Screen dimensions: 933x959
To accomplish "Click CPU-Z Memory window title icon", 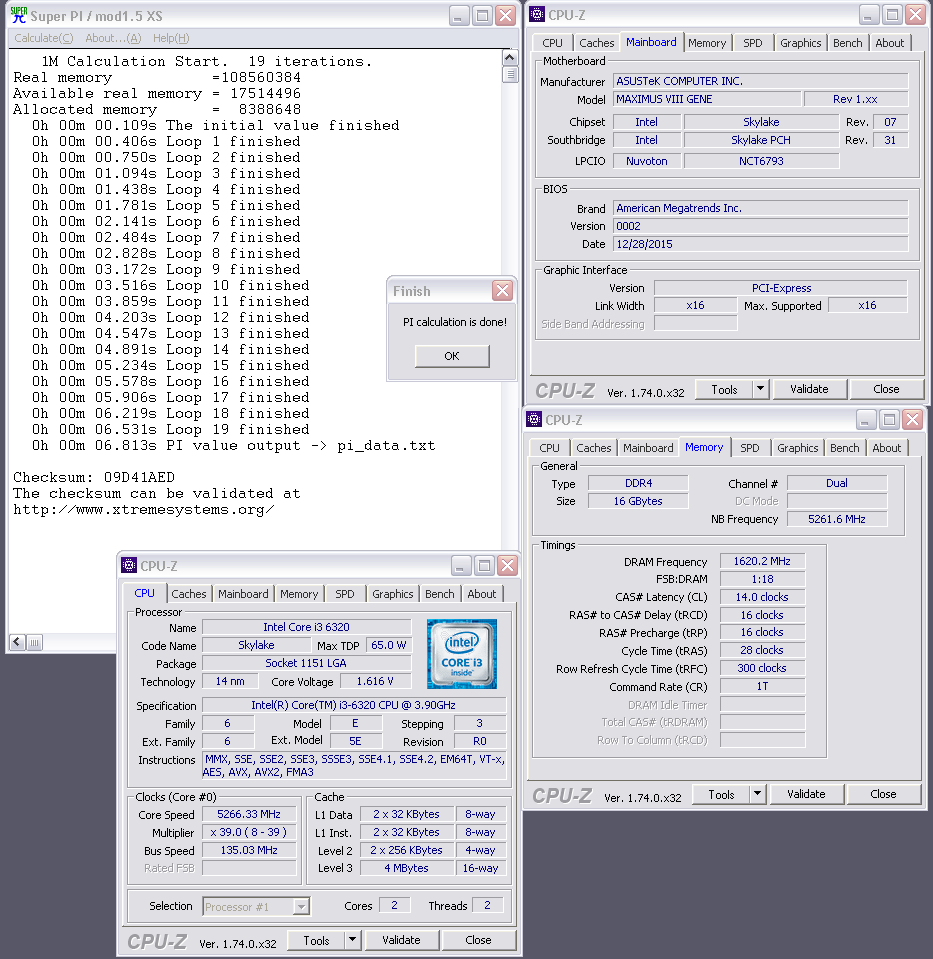I will point(533,419).
